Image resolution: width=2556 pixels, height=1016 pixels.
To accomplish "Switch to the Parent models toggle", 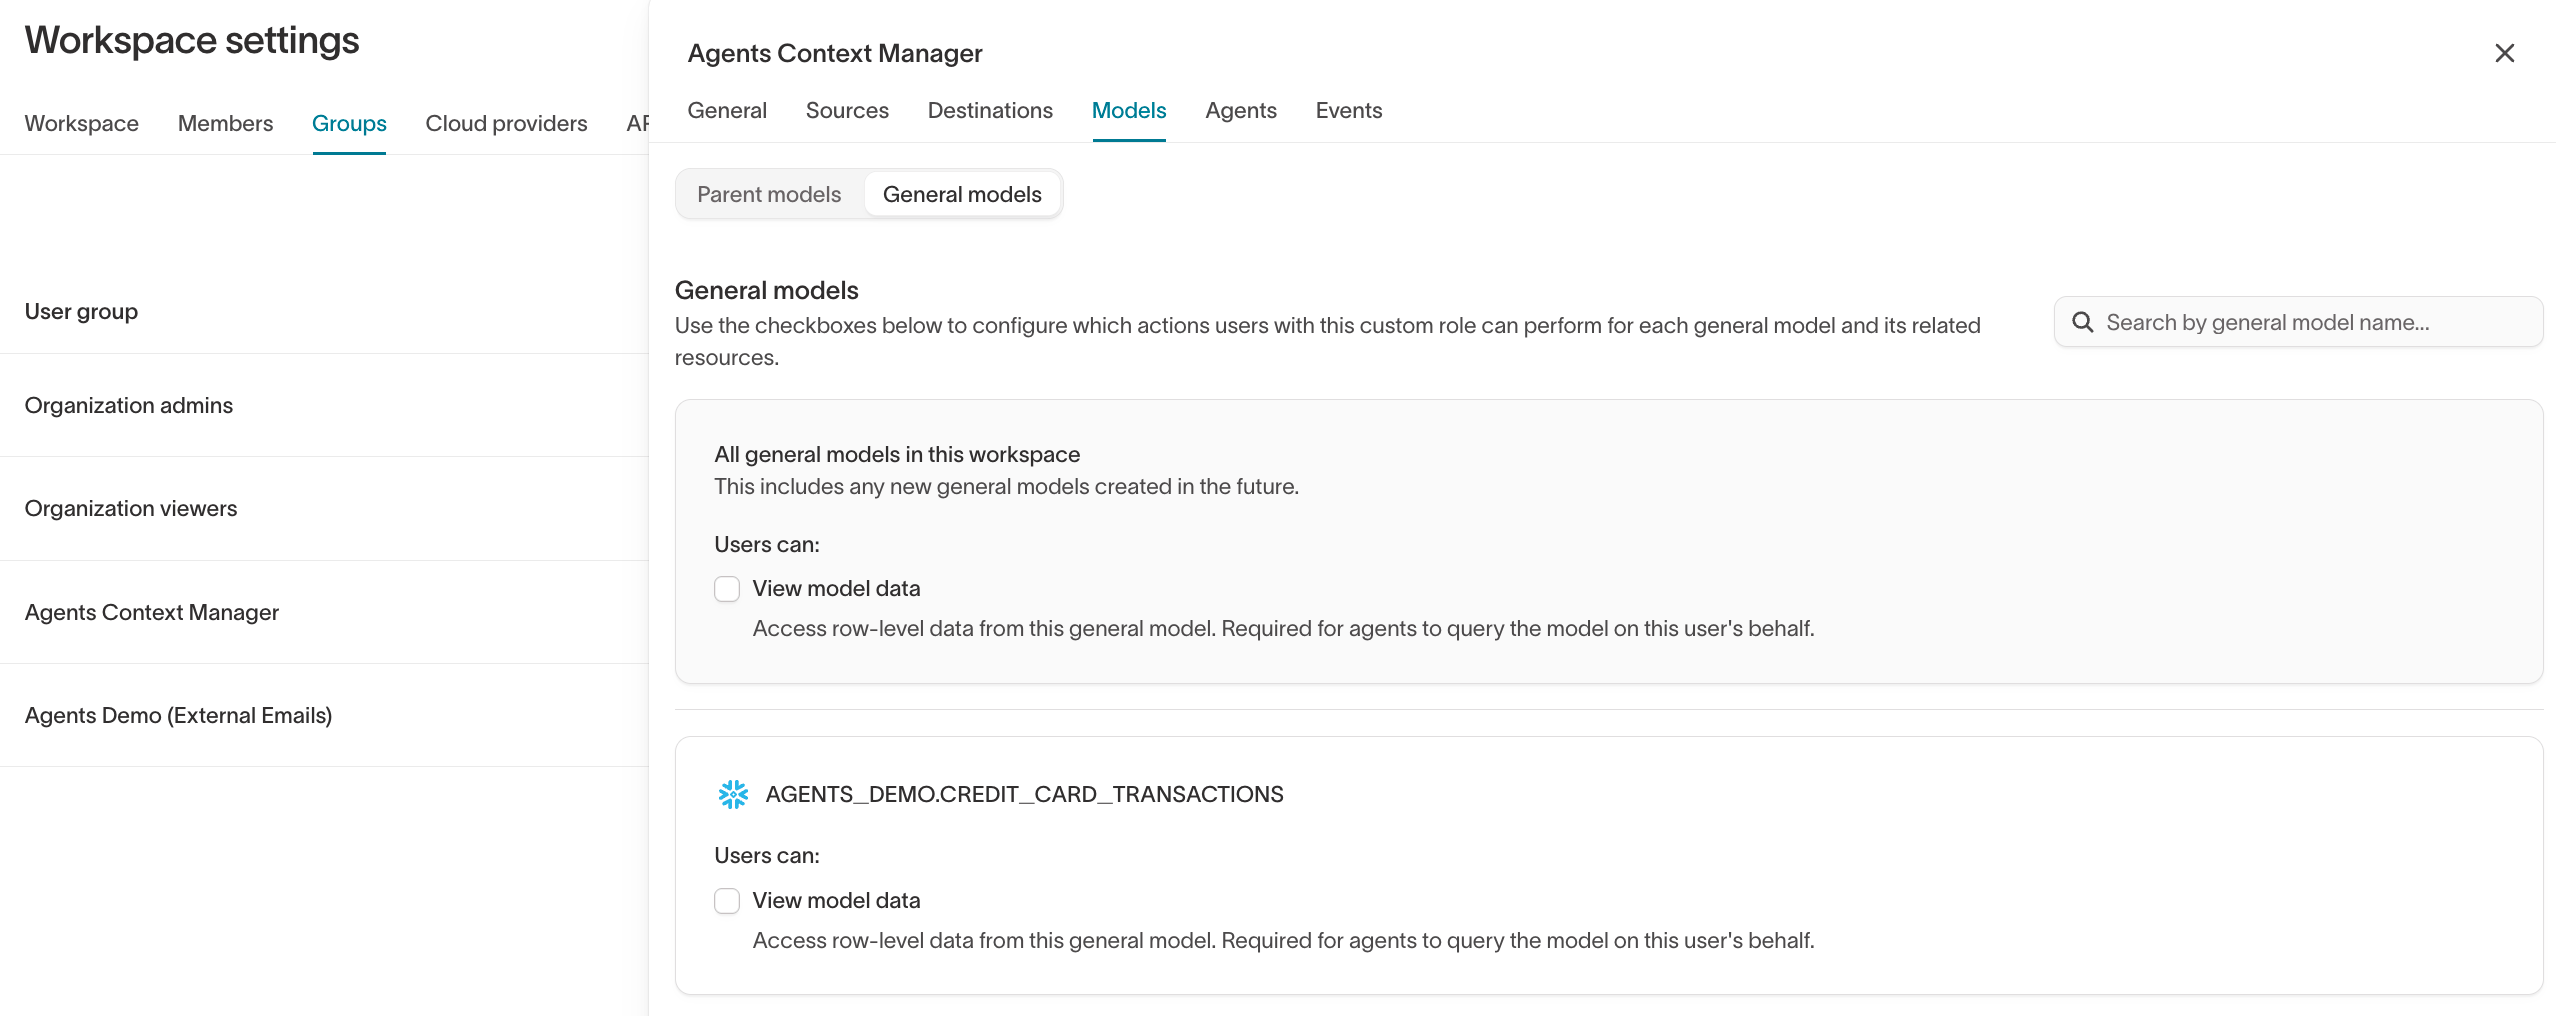I will click(769, 194).
